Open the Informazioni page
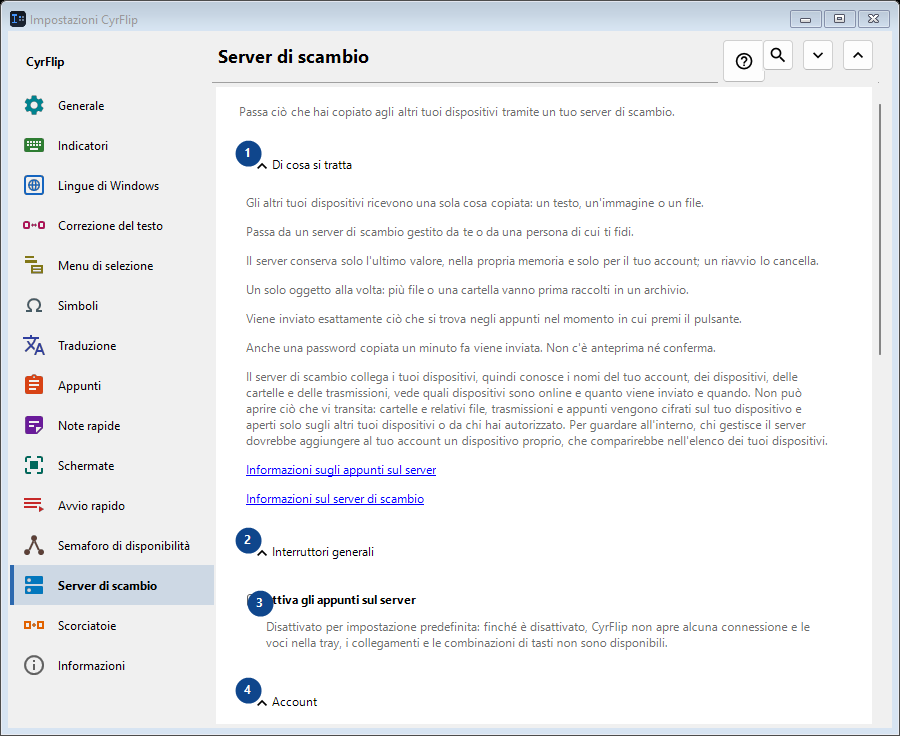The image size is (900, 736). click(112, 665)
